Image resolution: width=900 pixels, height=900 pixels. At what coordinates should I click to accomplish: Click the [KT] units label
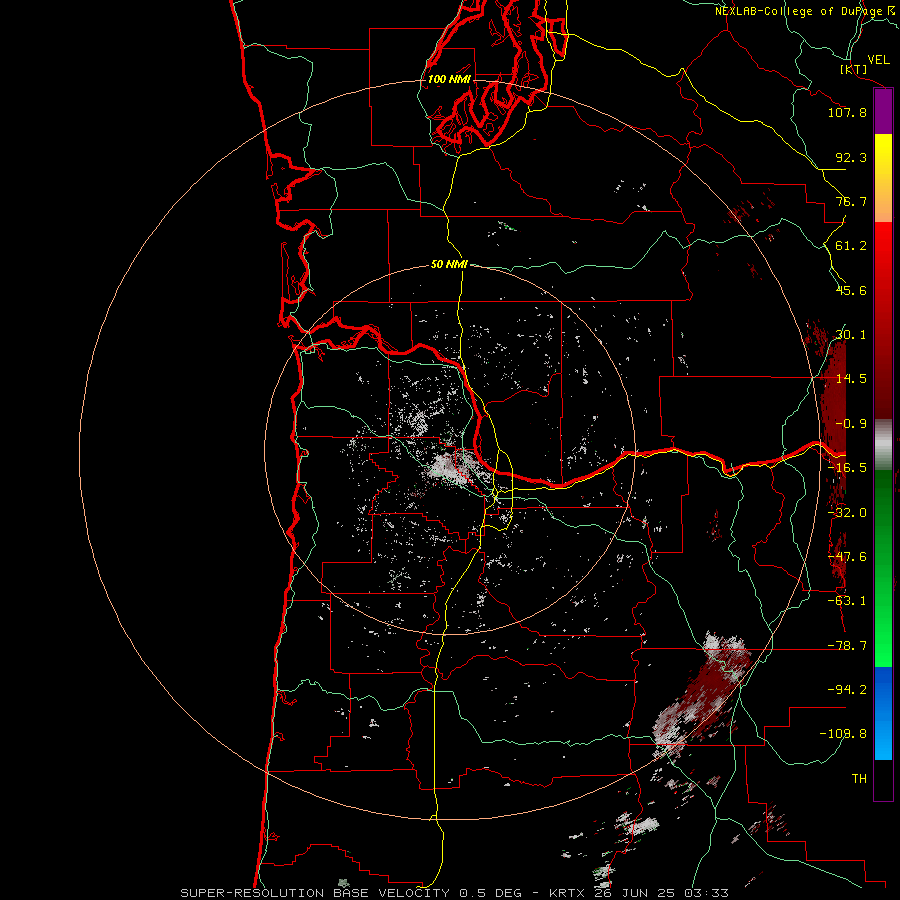click(x=854, y=69)
